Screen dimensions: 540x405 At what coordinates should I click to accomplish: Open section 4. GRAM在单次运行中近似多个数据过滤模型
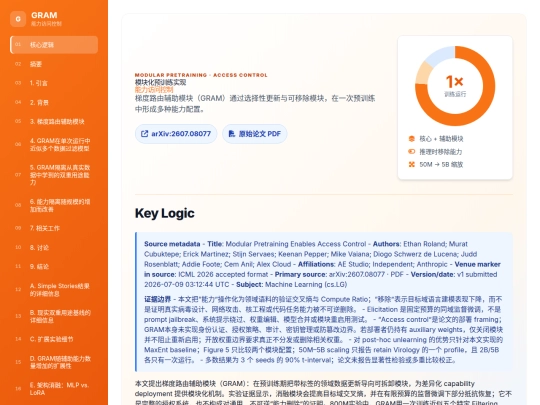pyautogui.click(x=54, y=145)
